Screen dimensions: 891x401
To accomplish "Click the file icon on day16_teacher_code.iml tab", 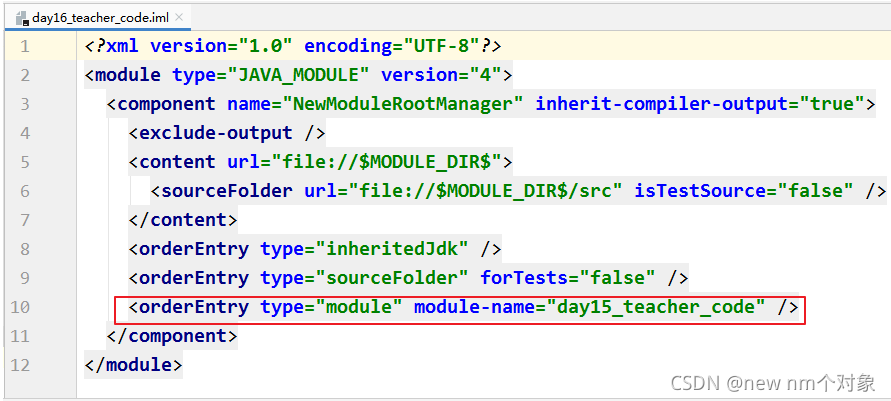I will pos(23,19).
